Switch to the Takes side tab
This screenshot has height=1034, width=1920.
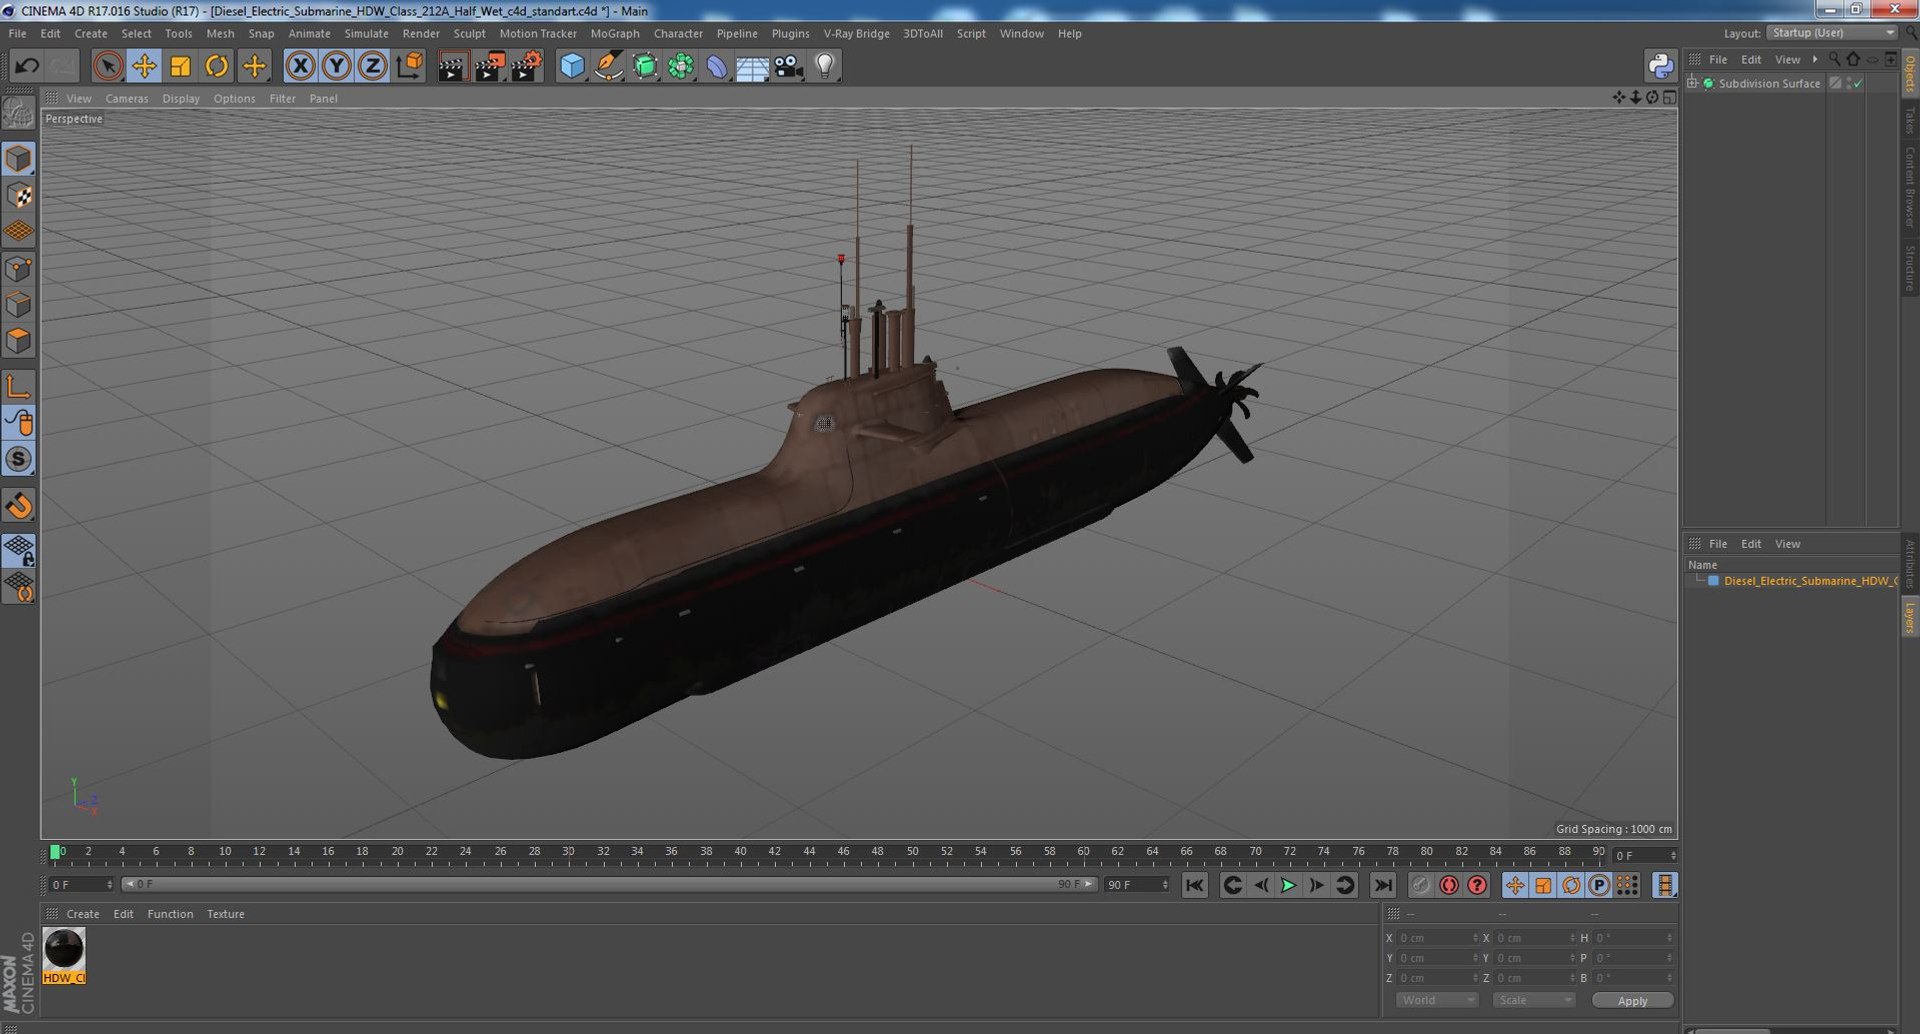coord(1909,121)
